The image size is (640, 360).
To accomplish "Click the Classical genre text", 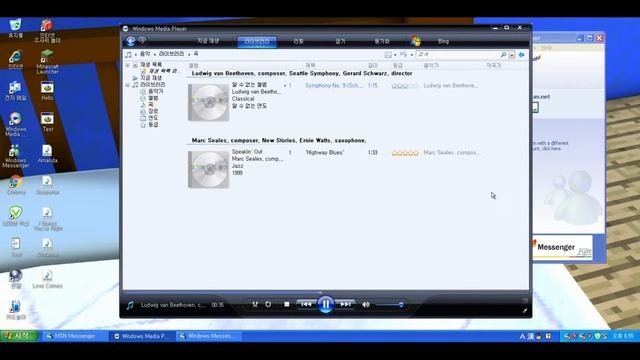I will coord(243,99).
